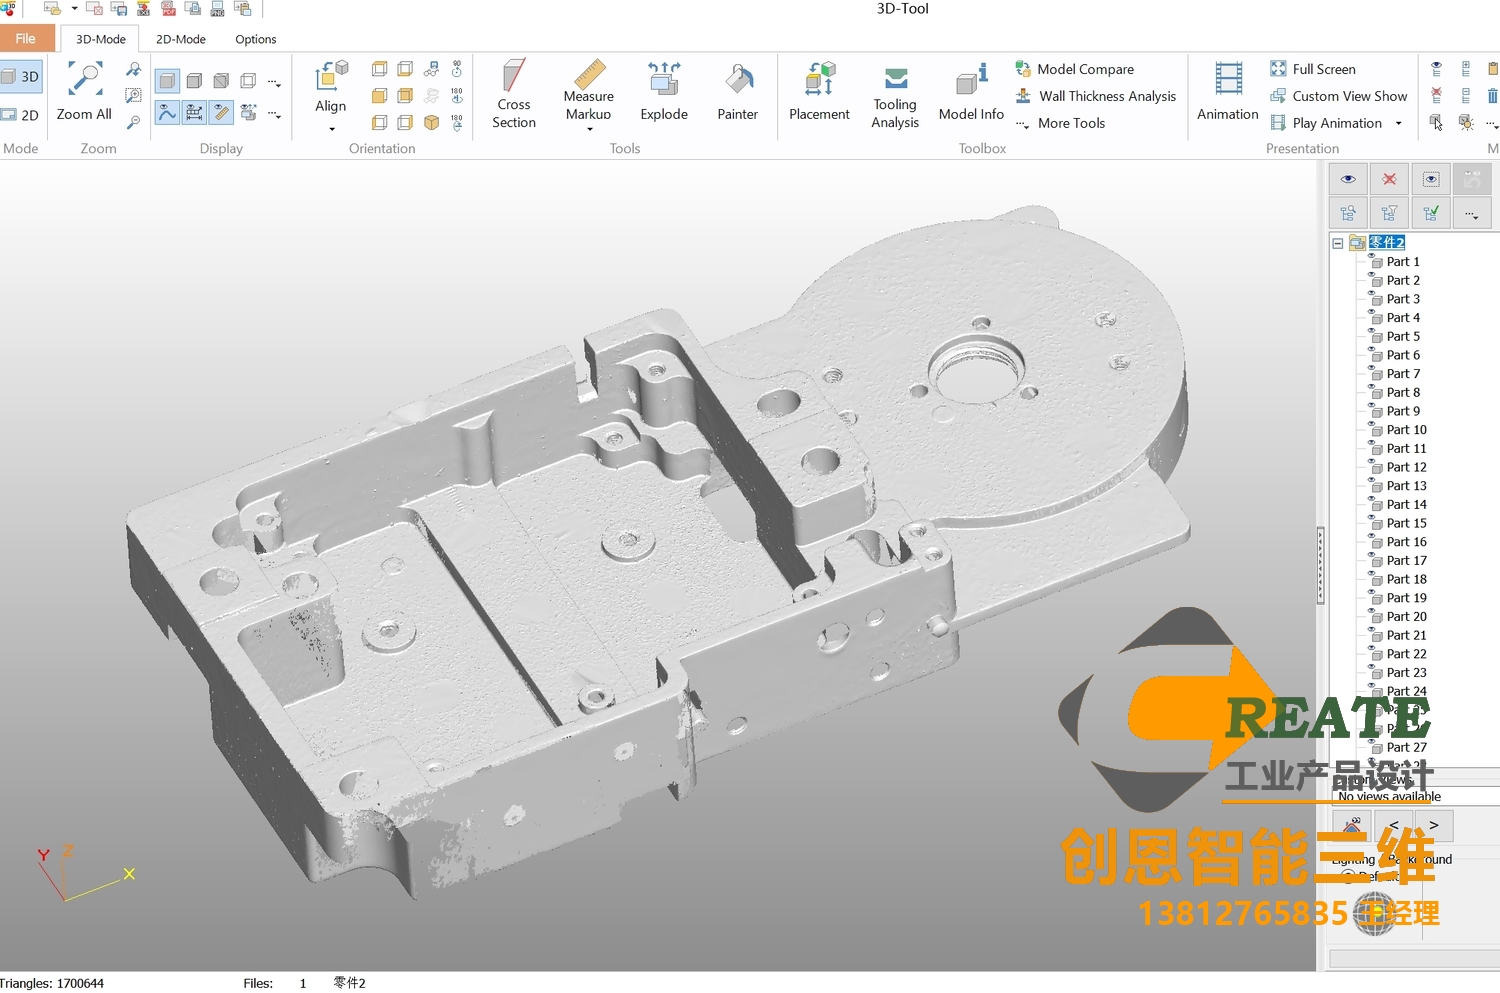The height and width of the screenshot is (993, 1500).
Task: Activate the Explode tool
Action: 664,92
